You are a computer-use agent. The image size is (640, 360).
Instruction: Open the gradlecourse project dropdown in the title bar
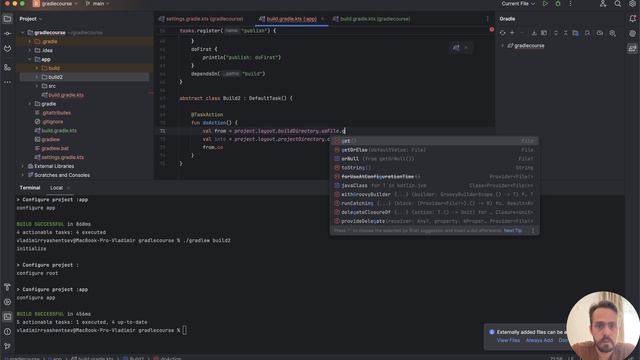(x=55, y=4)
